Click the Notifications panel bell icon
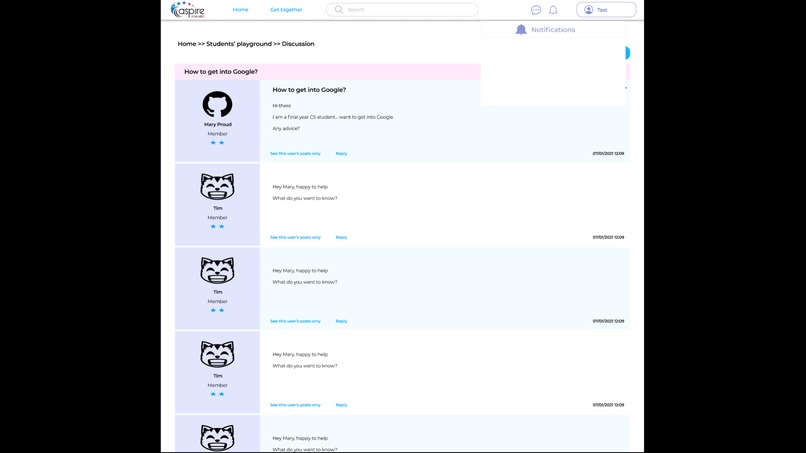 [x=521, y=30]
